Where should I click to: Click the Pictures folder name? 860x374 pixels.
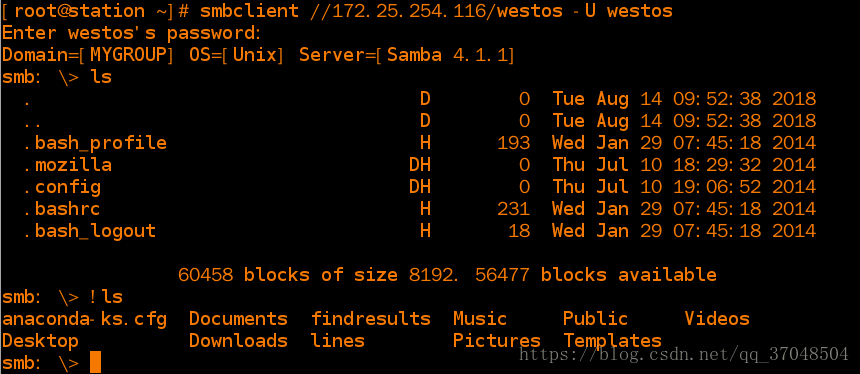pyautogui.click(x=497, y=341)
